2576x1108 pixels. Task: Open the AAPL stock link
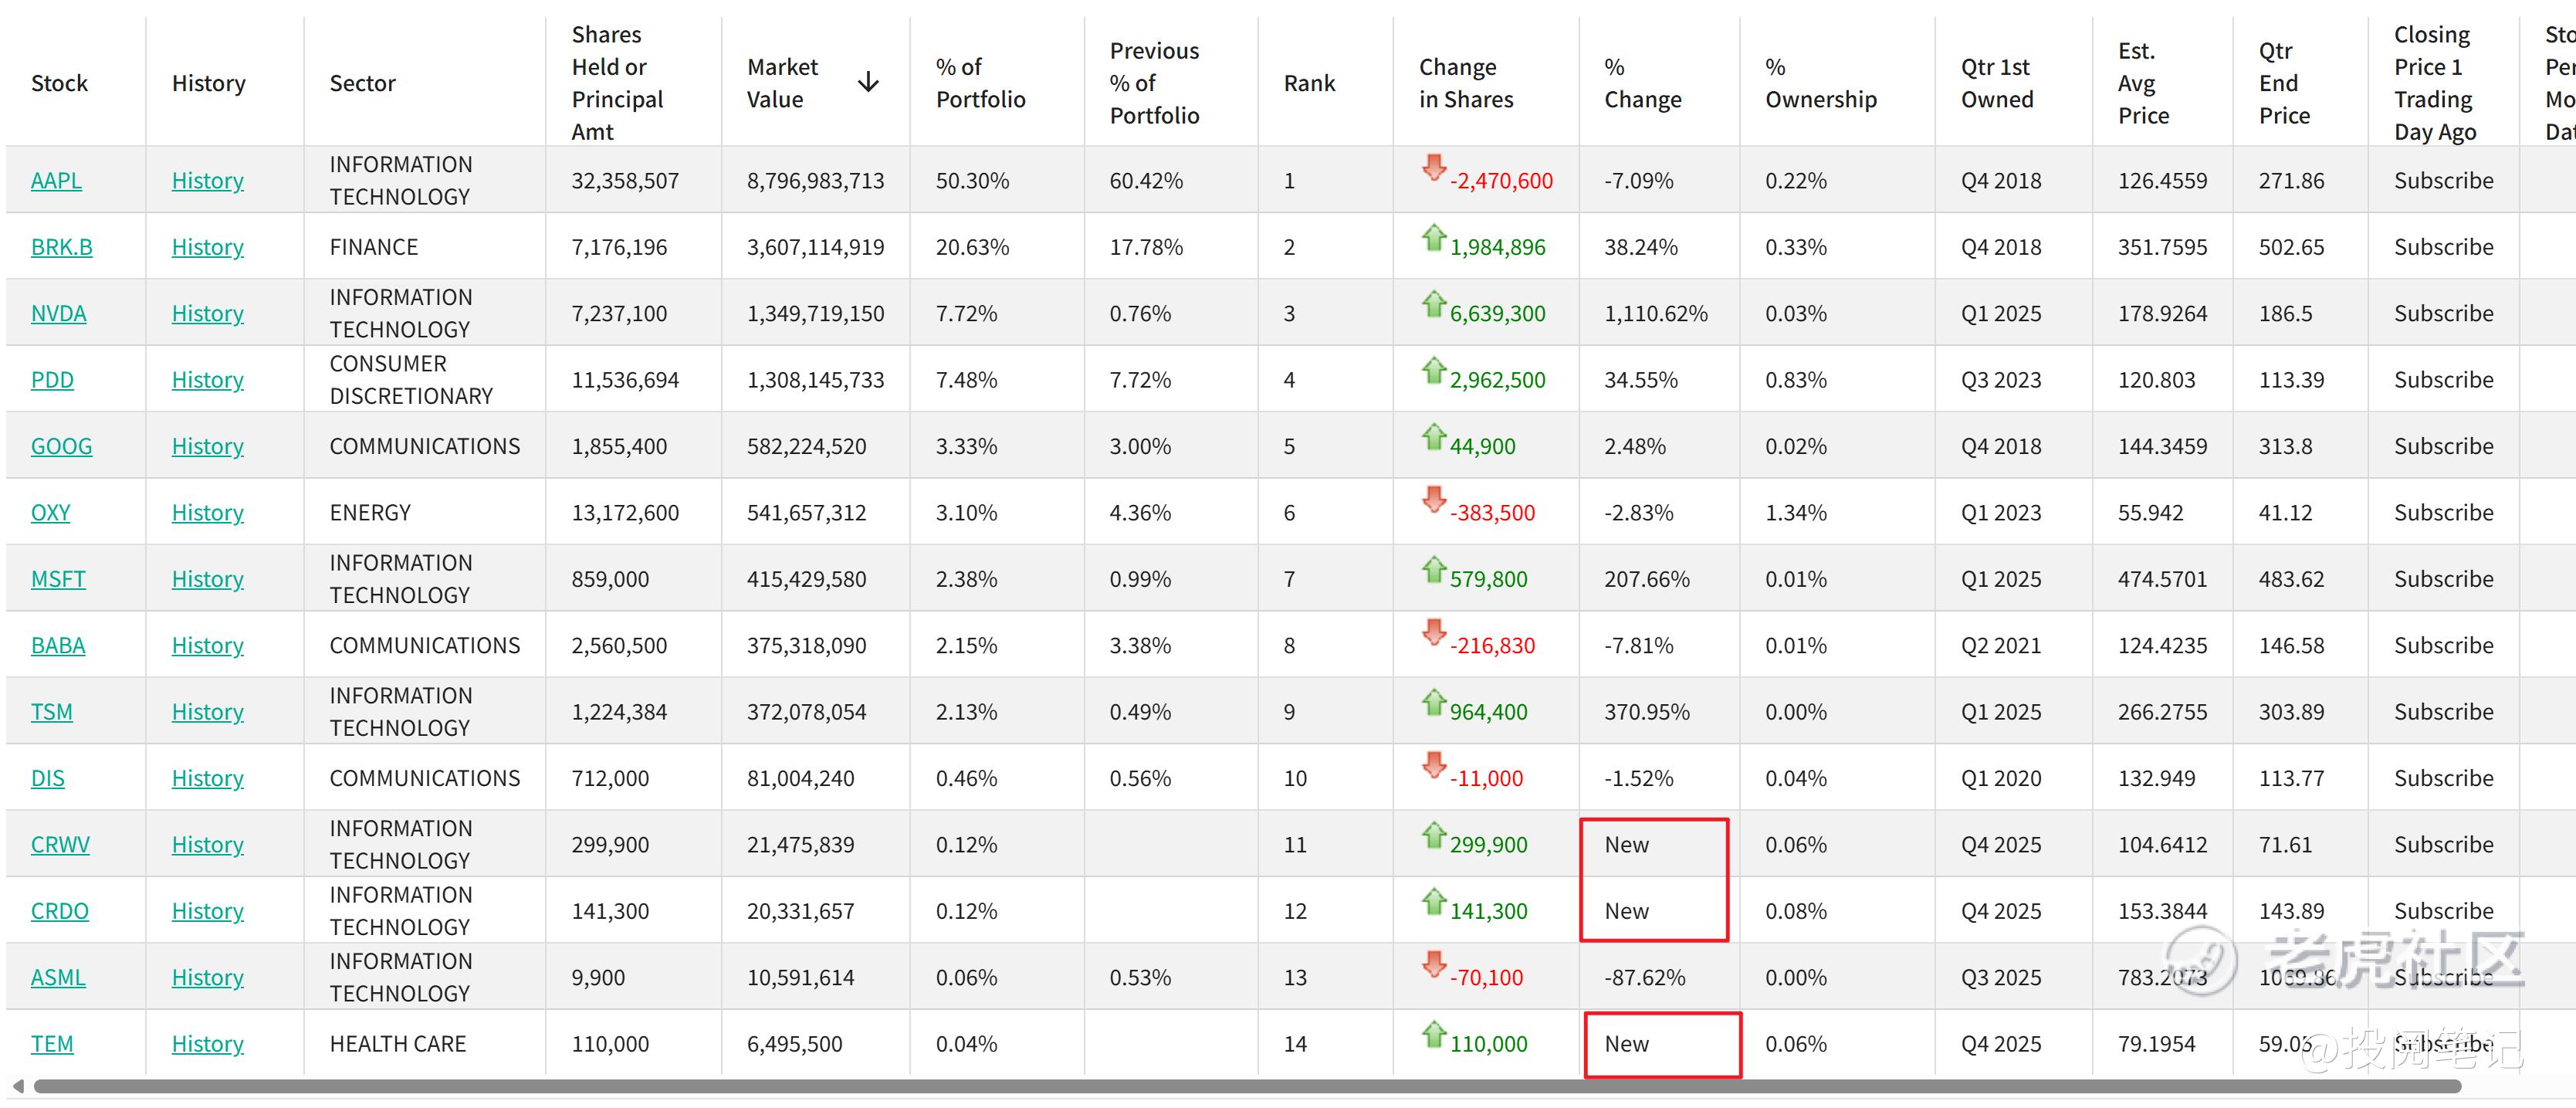coord(56,181)
